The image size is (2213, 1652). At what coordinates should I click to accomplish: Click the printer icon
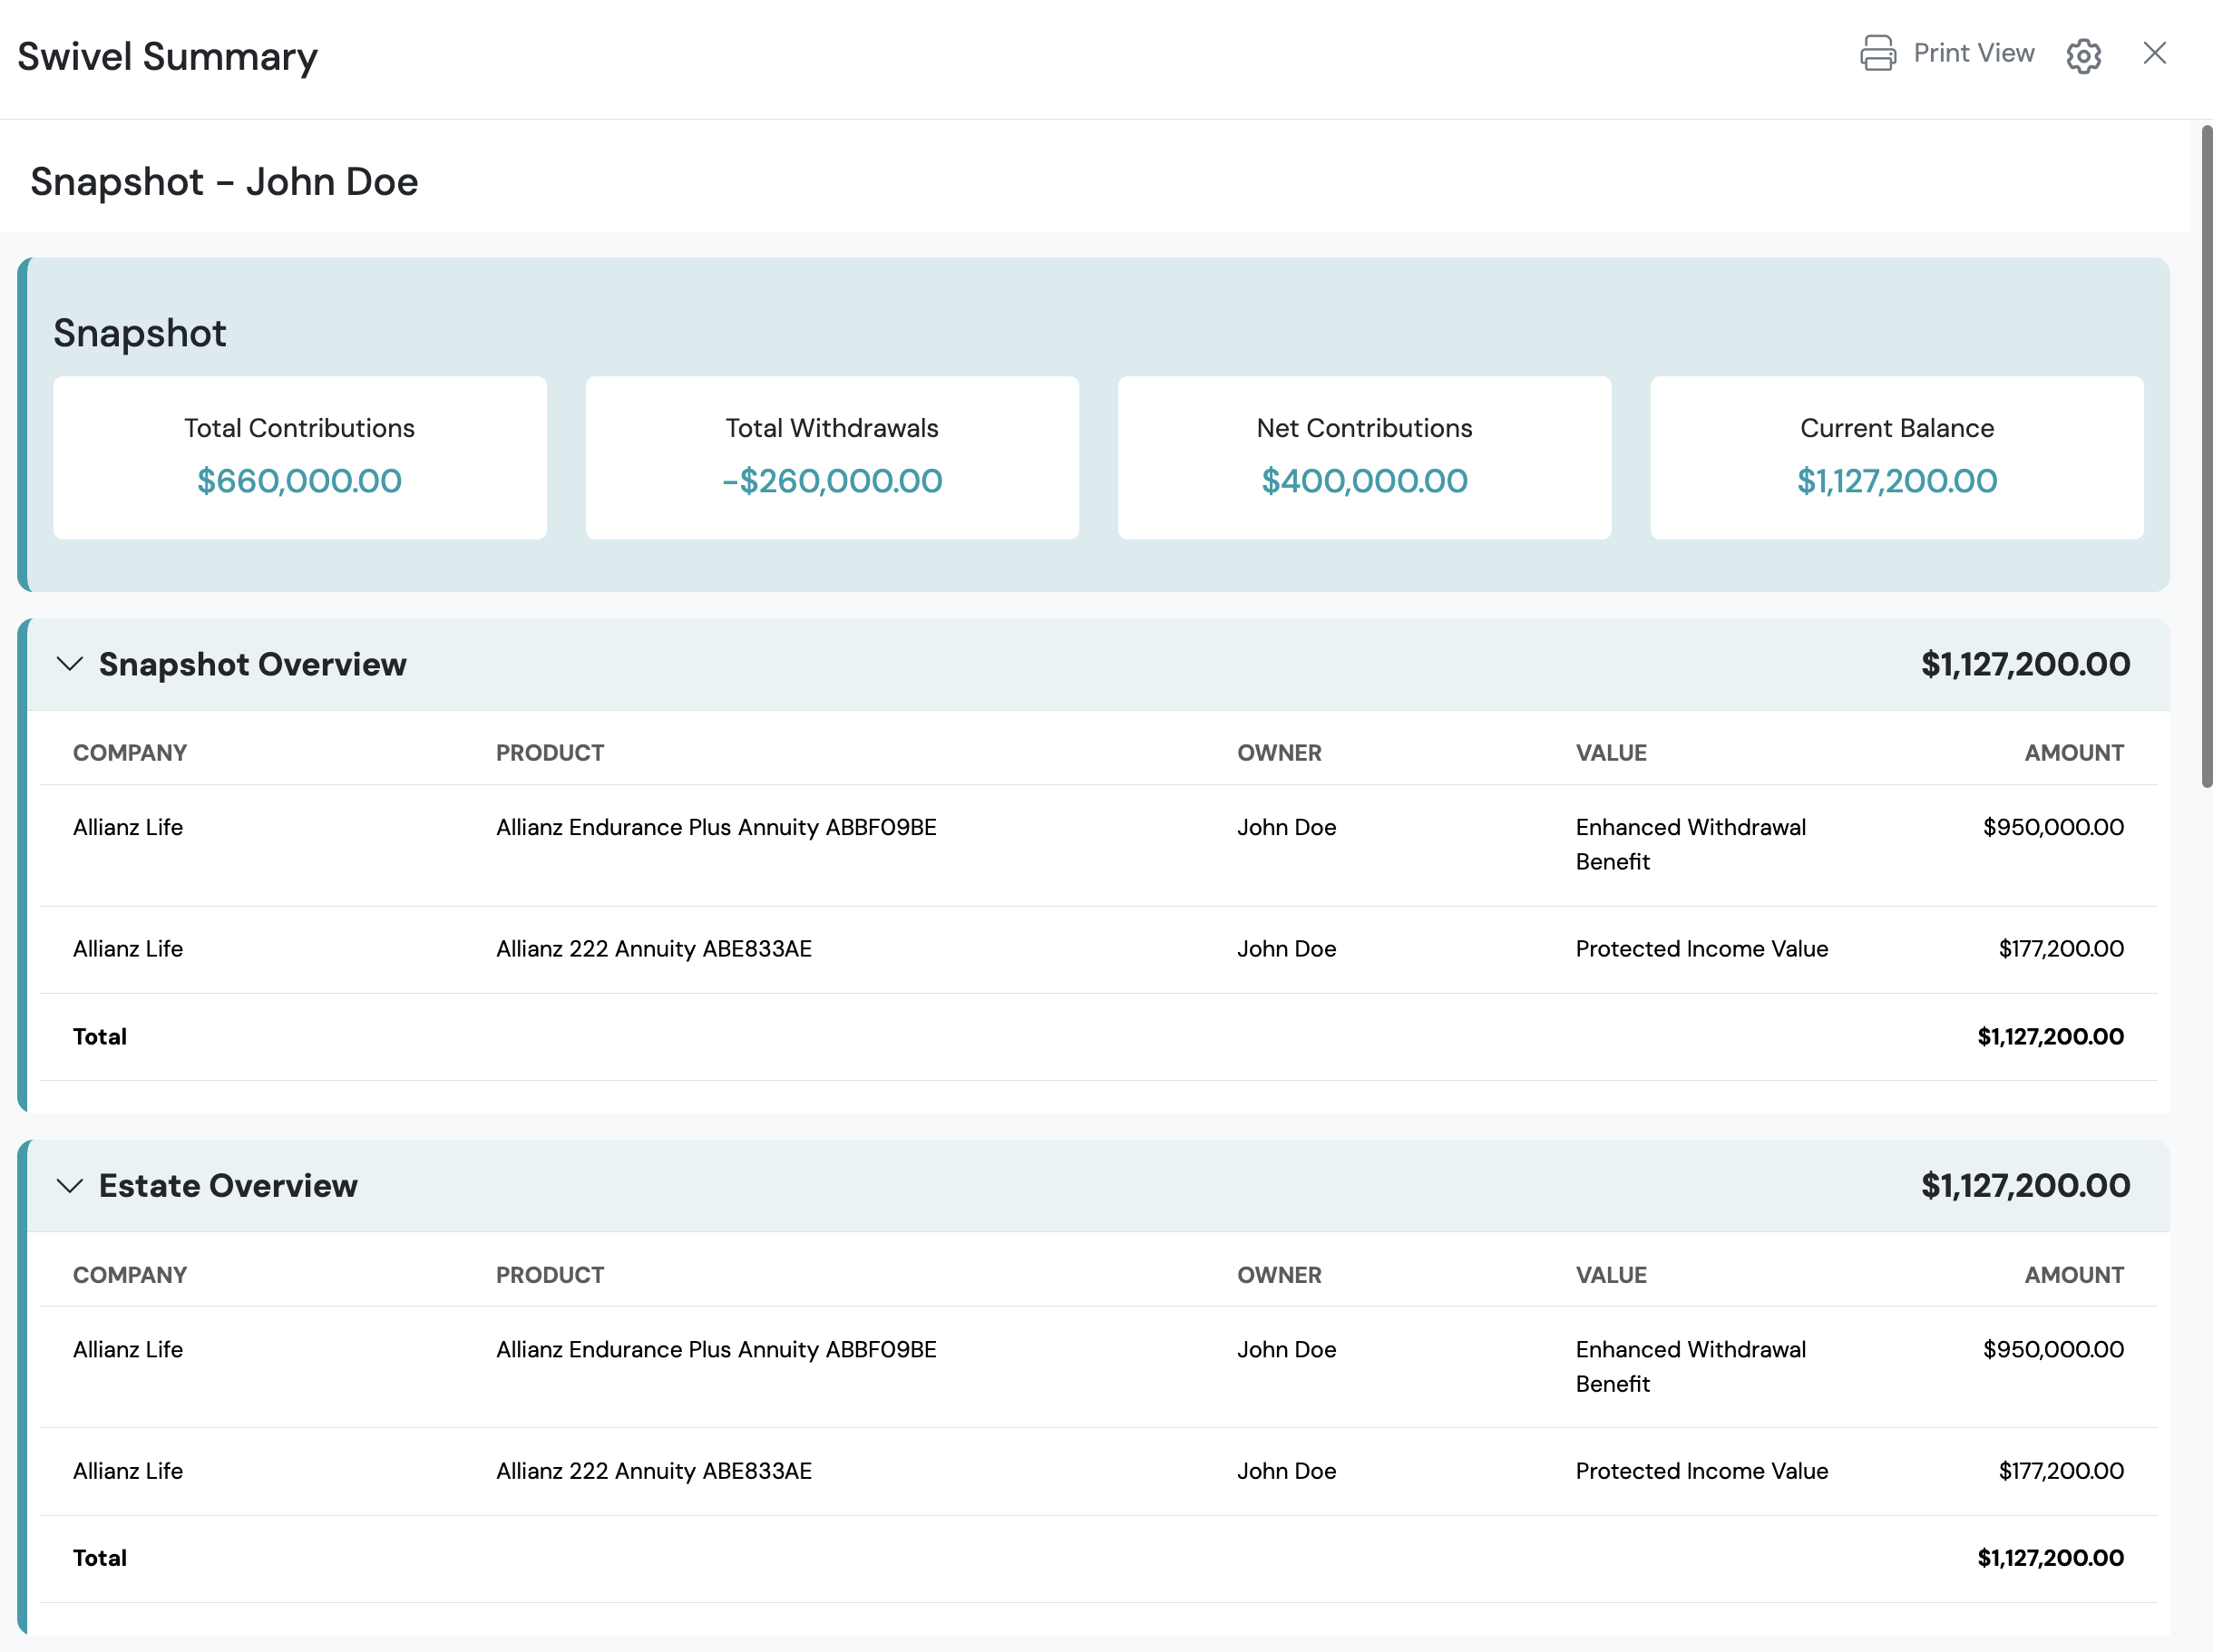1877,53
